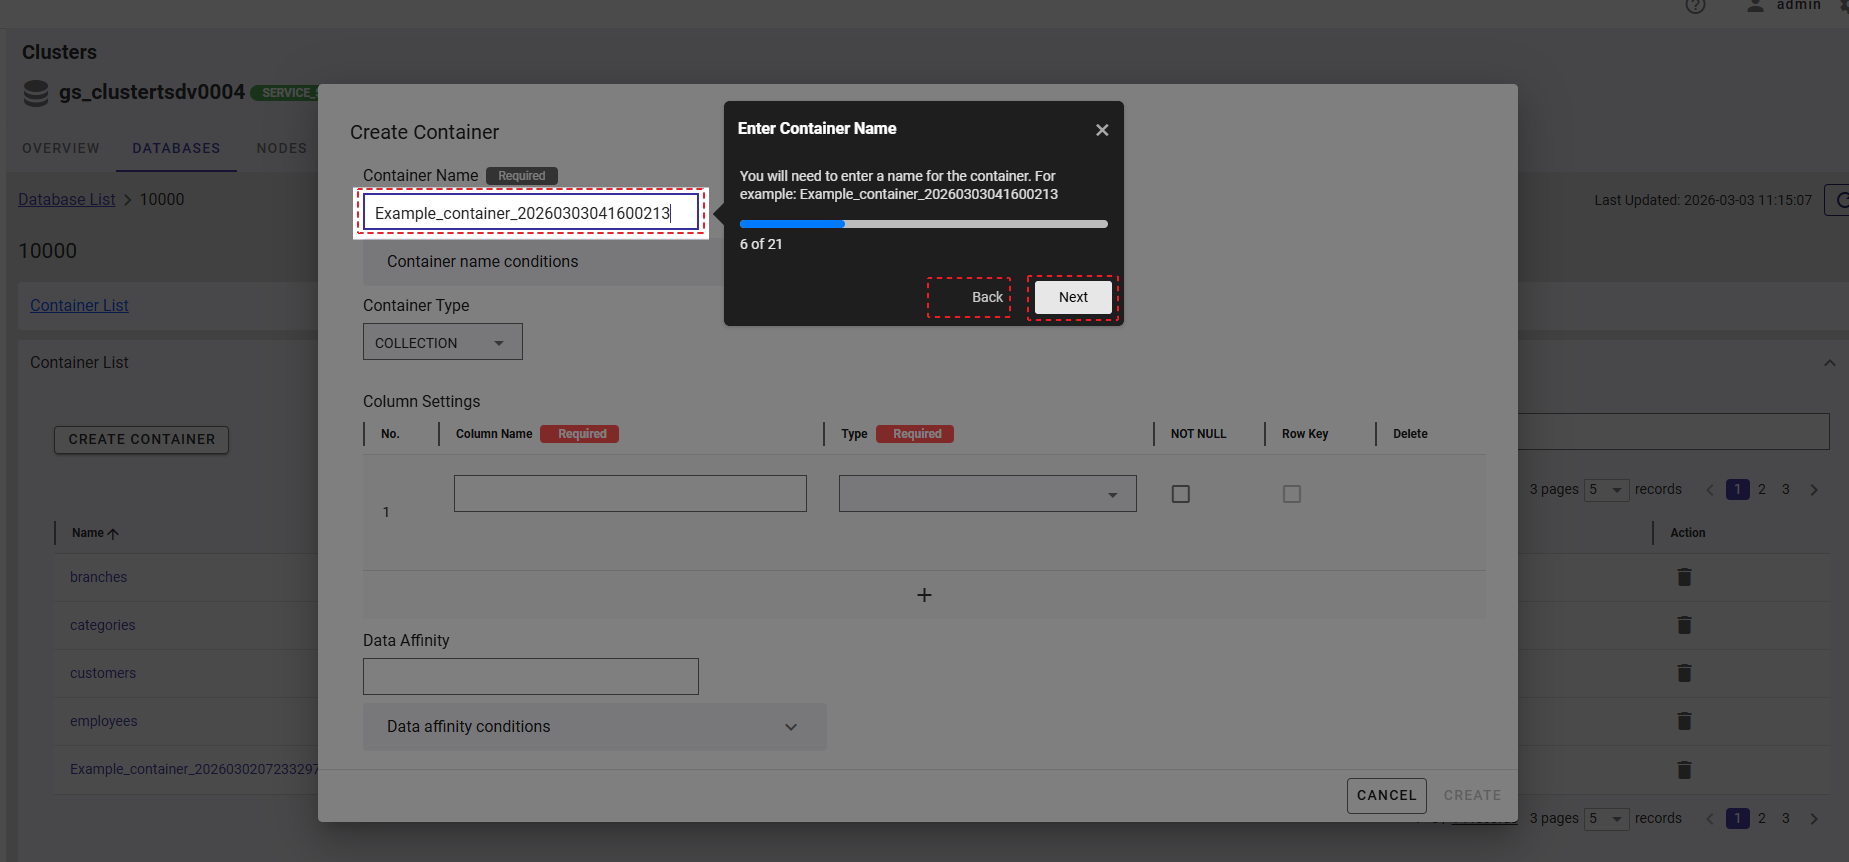Delete employees container using trash icon

coord(1684,721)
